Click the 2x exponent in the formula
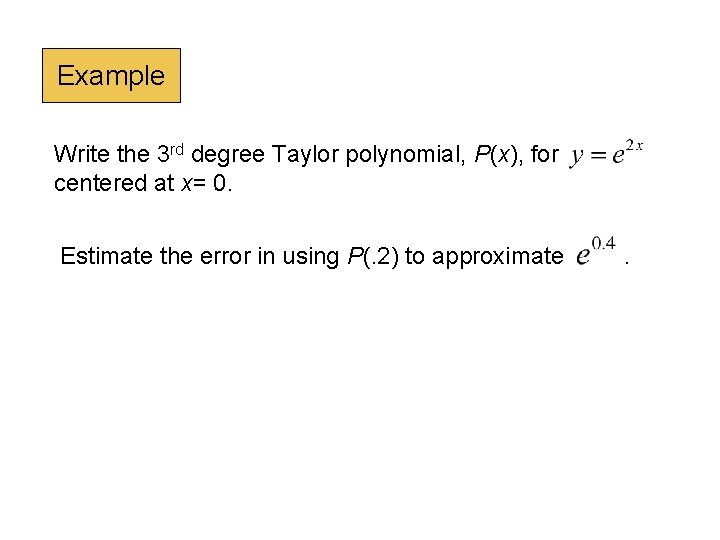Screen dimensions: 720x540 click(x=633, y=146)
